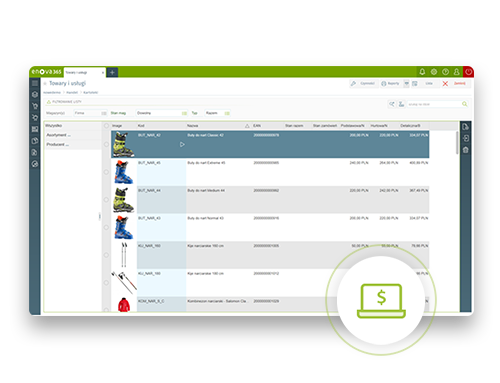500x383 pixels.
Task: Click the left sidebar icon below the gear
Action: click(x=35, y=129)
